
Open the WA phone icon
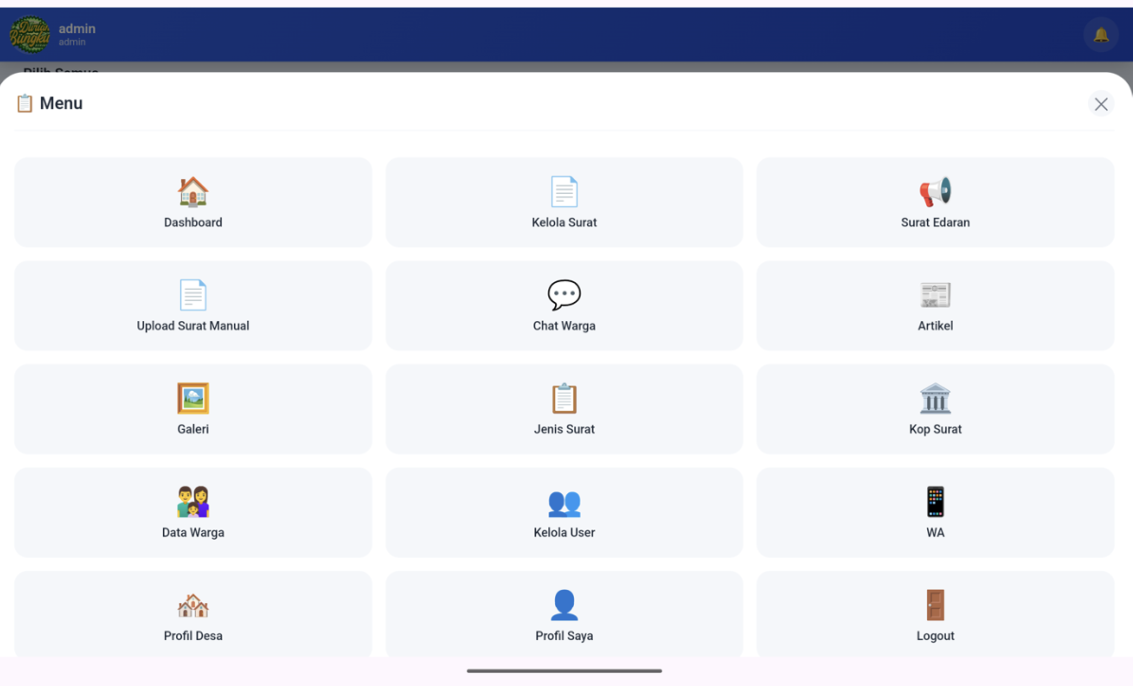coord(935,502)
